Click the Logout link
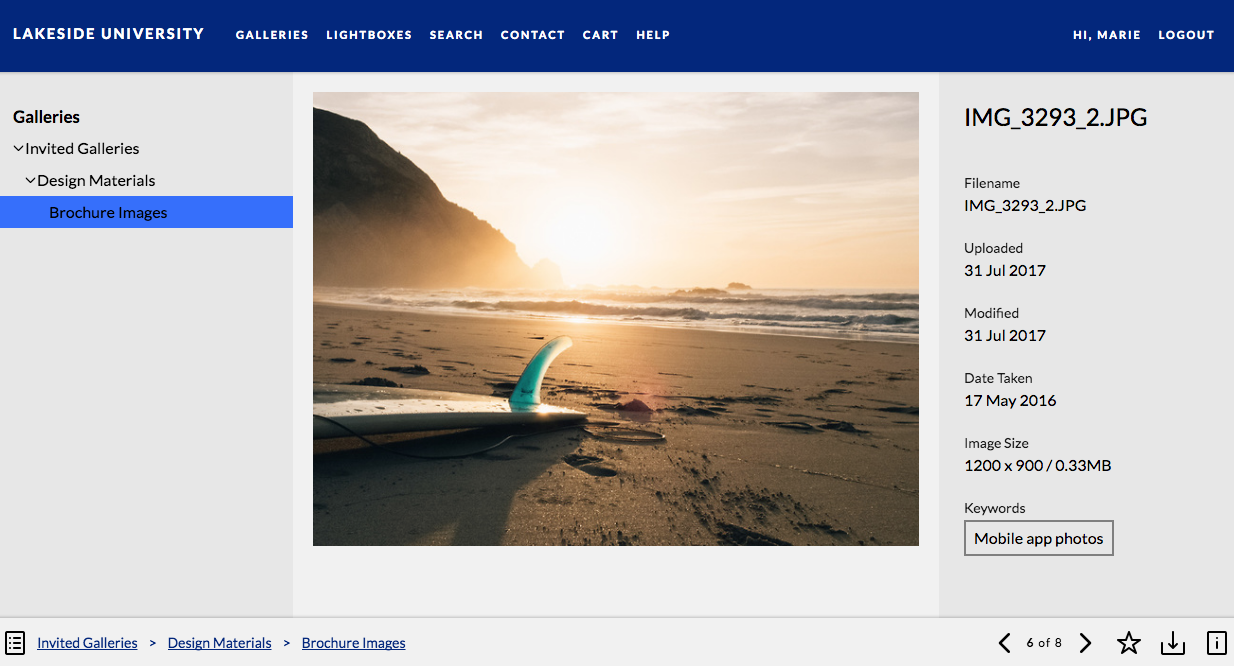 click(1186, 35)
